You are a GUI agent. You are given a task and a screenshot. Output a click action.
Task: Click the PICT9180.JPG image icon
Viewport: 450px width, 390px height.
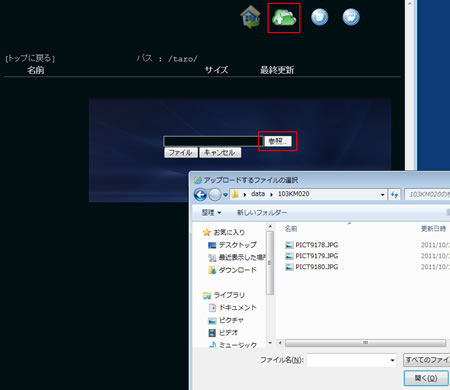click(x=289, y=267)
